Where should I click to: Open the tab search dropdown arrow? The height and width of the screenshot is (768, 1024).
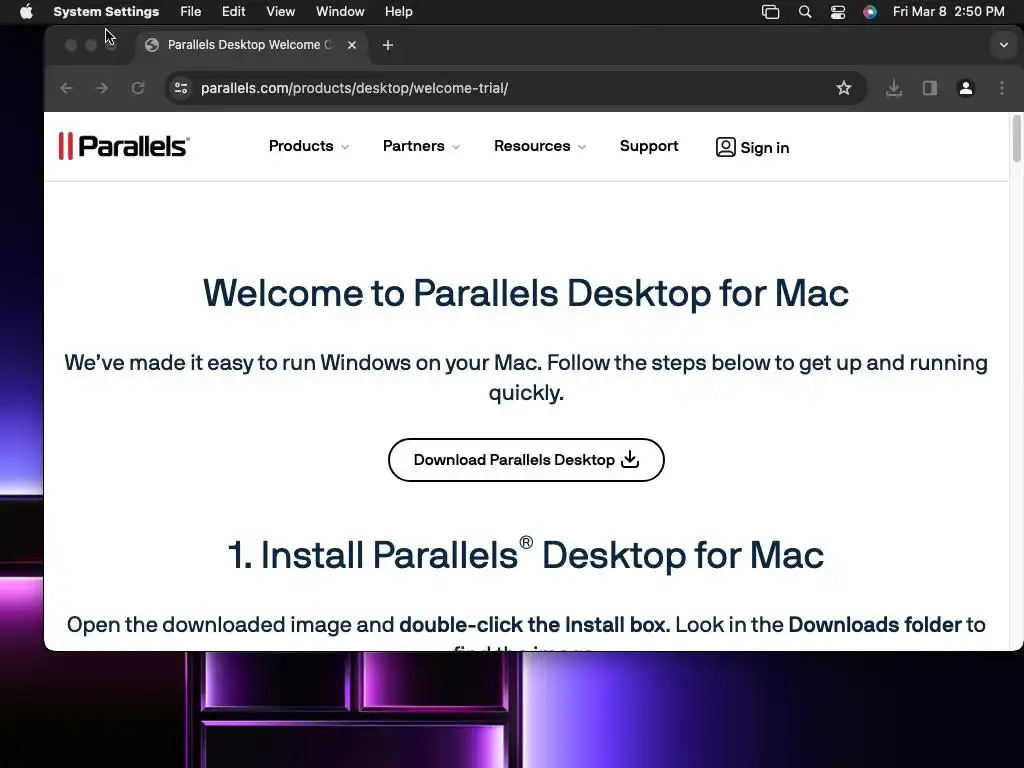(x=1004, y=45)
